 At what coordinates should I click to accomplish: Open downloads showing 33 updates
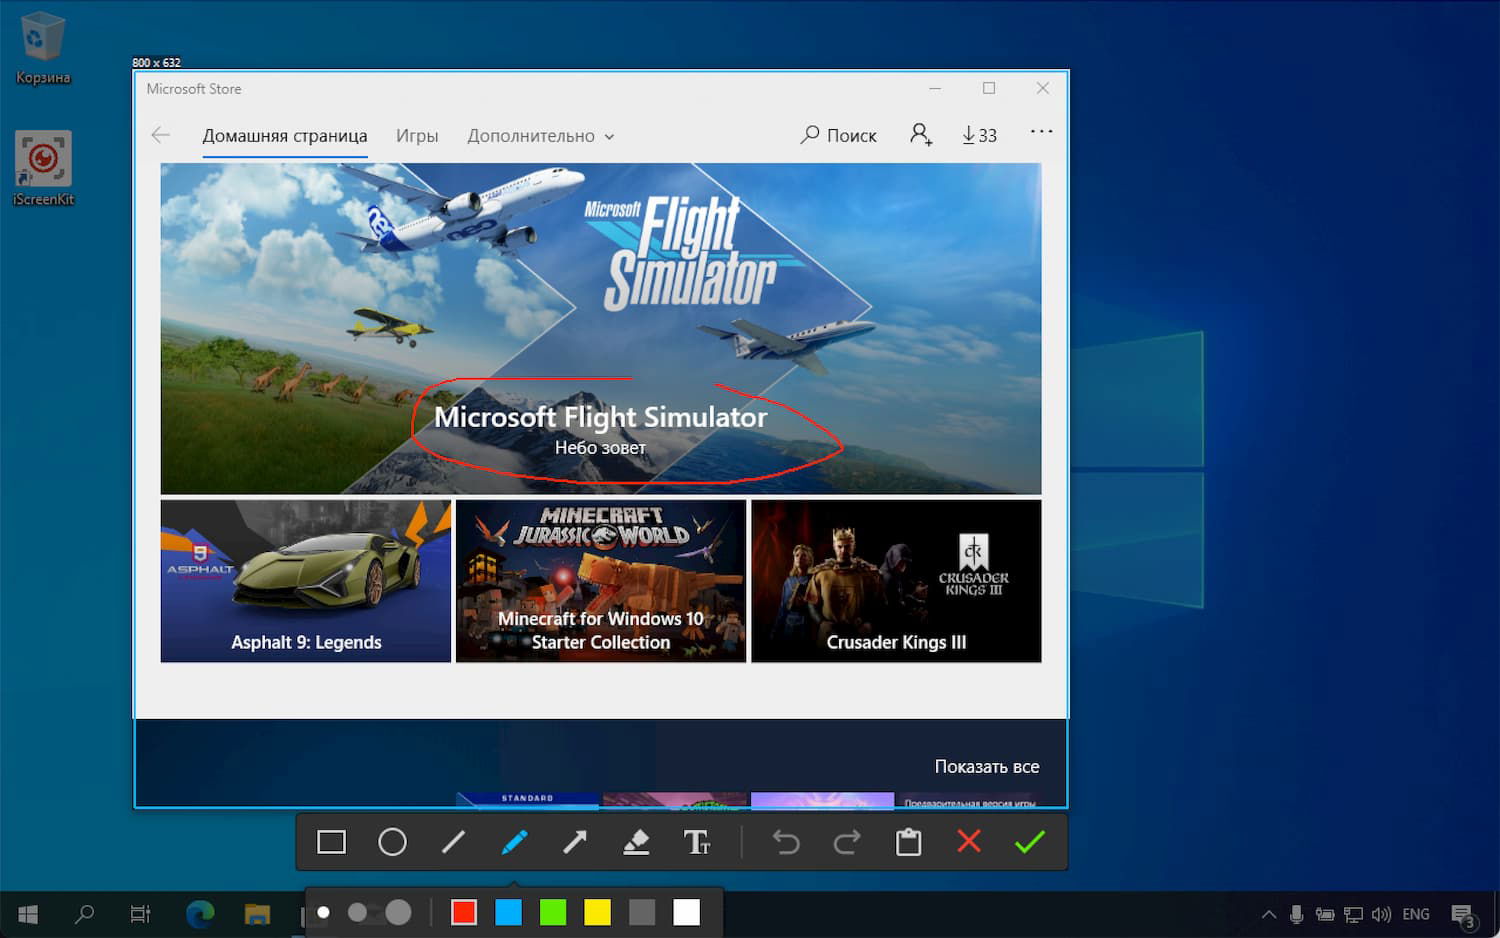(x=979, y=135)
